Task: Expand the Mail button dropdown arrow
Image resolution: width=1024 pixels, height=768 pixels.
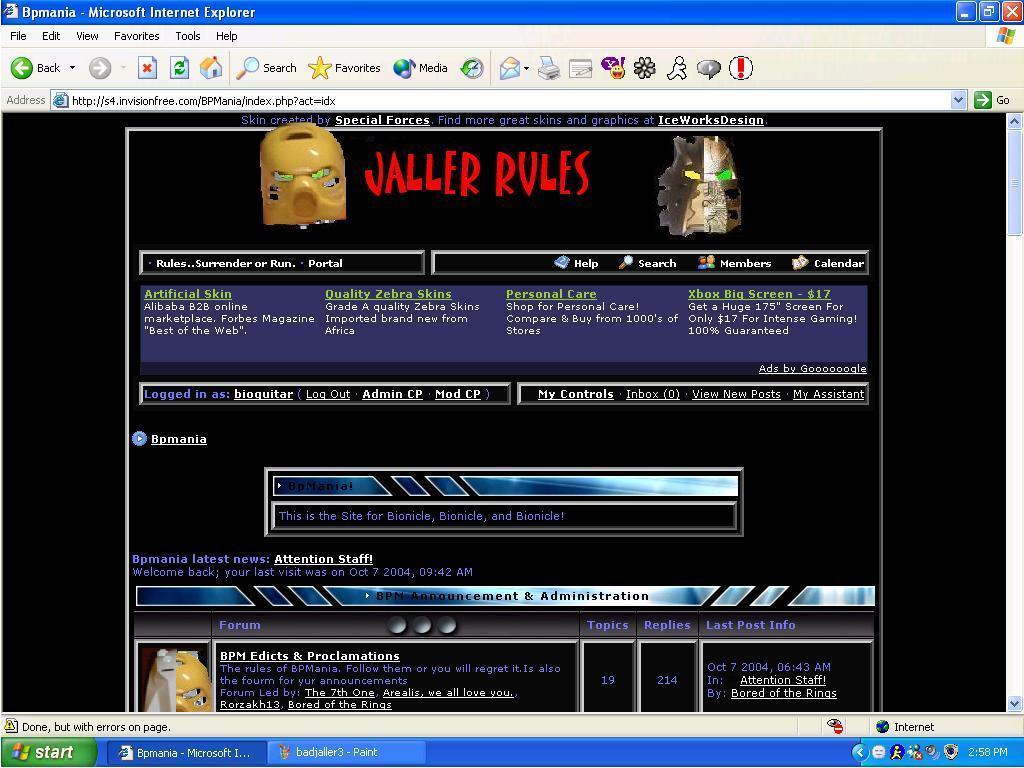Action: click(526, 68)
